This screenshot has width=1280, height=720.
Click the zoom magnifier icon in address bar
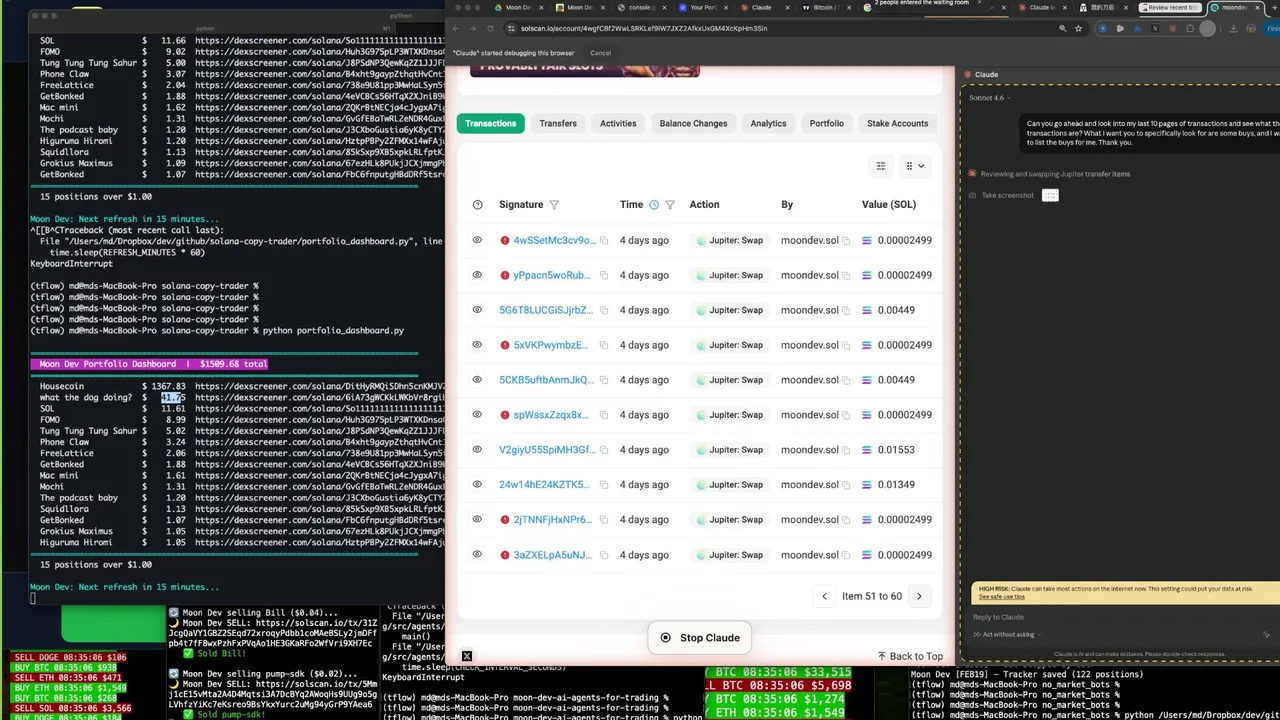(1062, 29)
